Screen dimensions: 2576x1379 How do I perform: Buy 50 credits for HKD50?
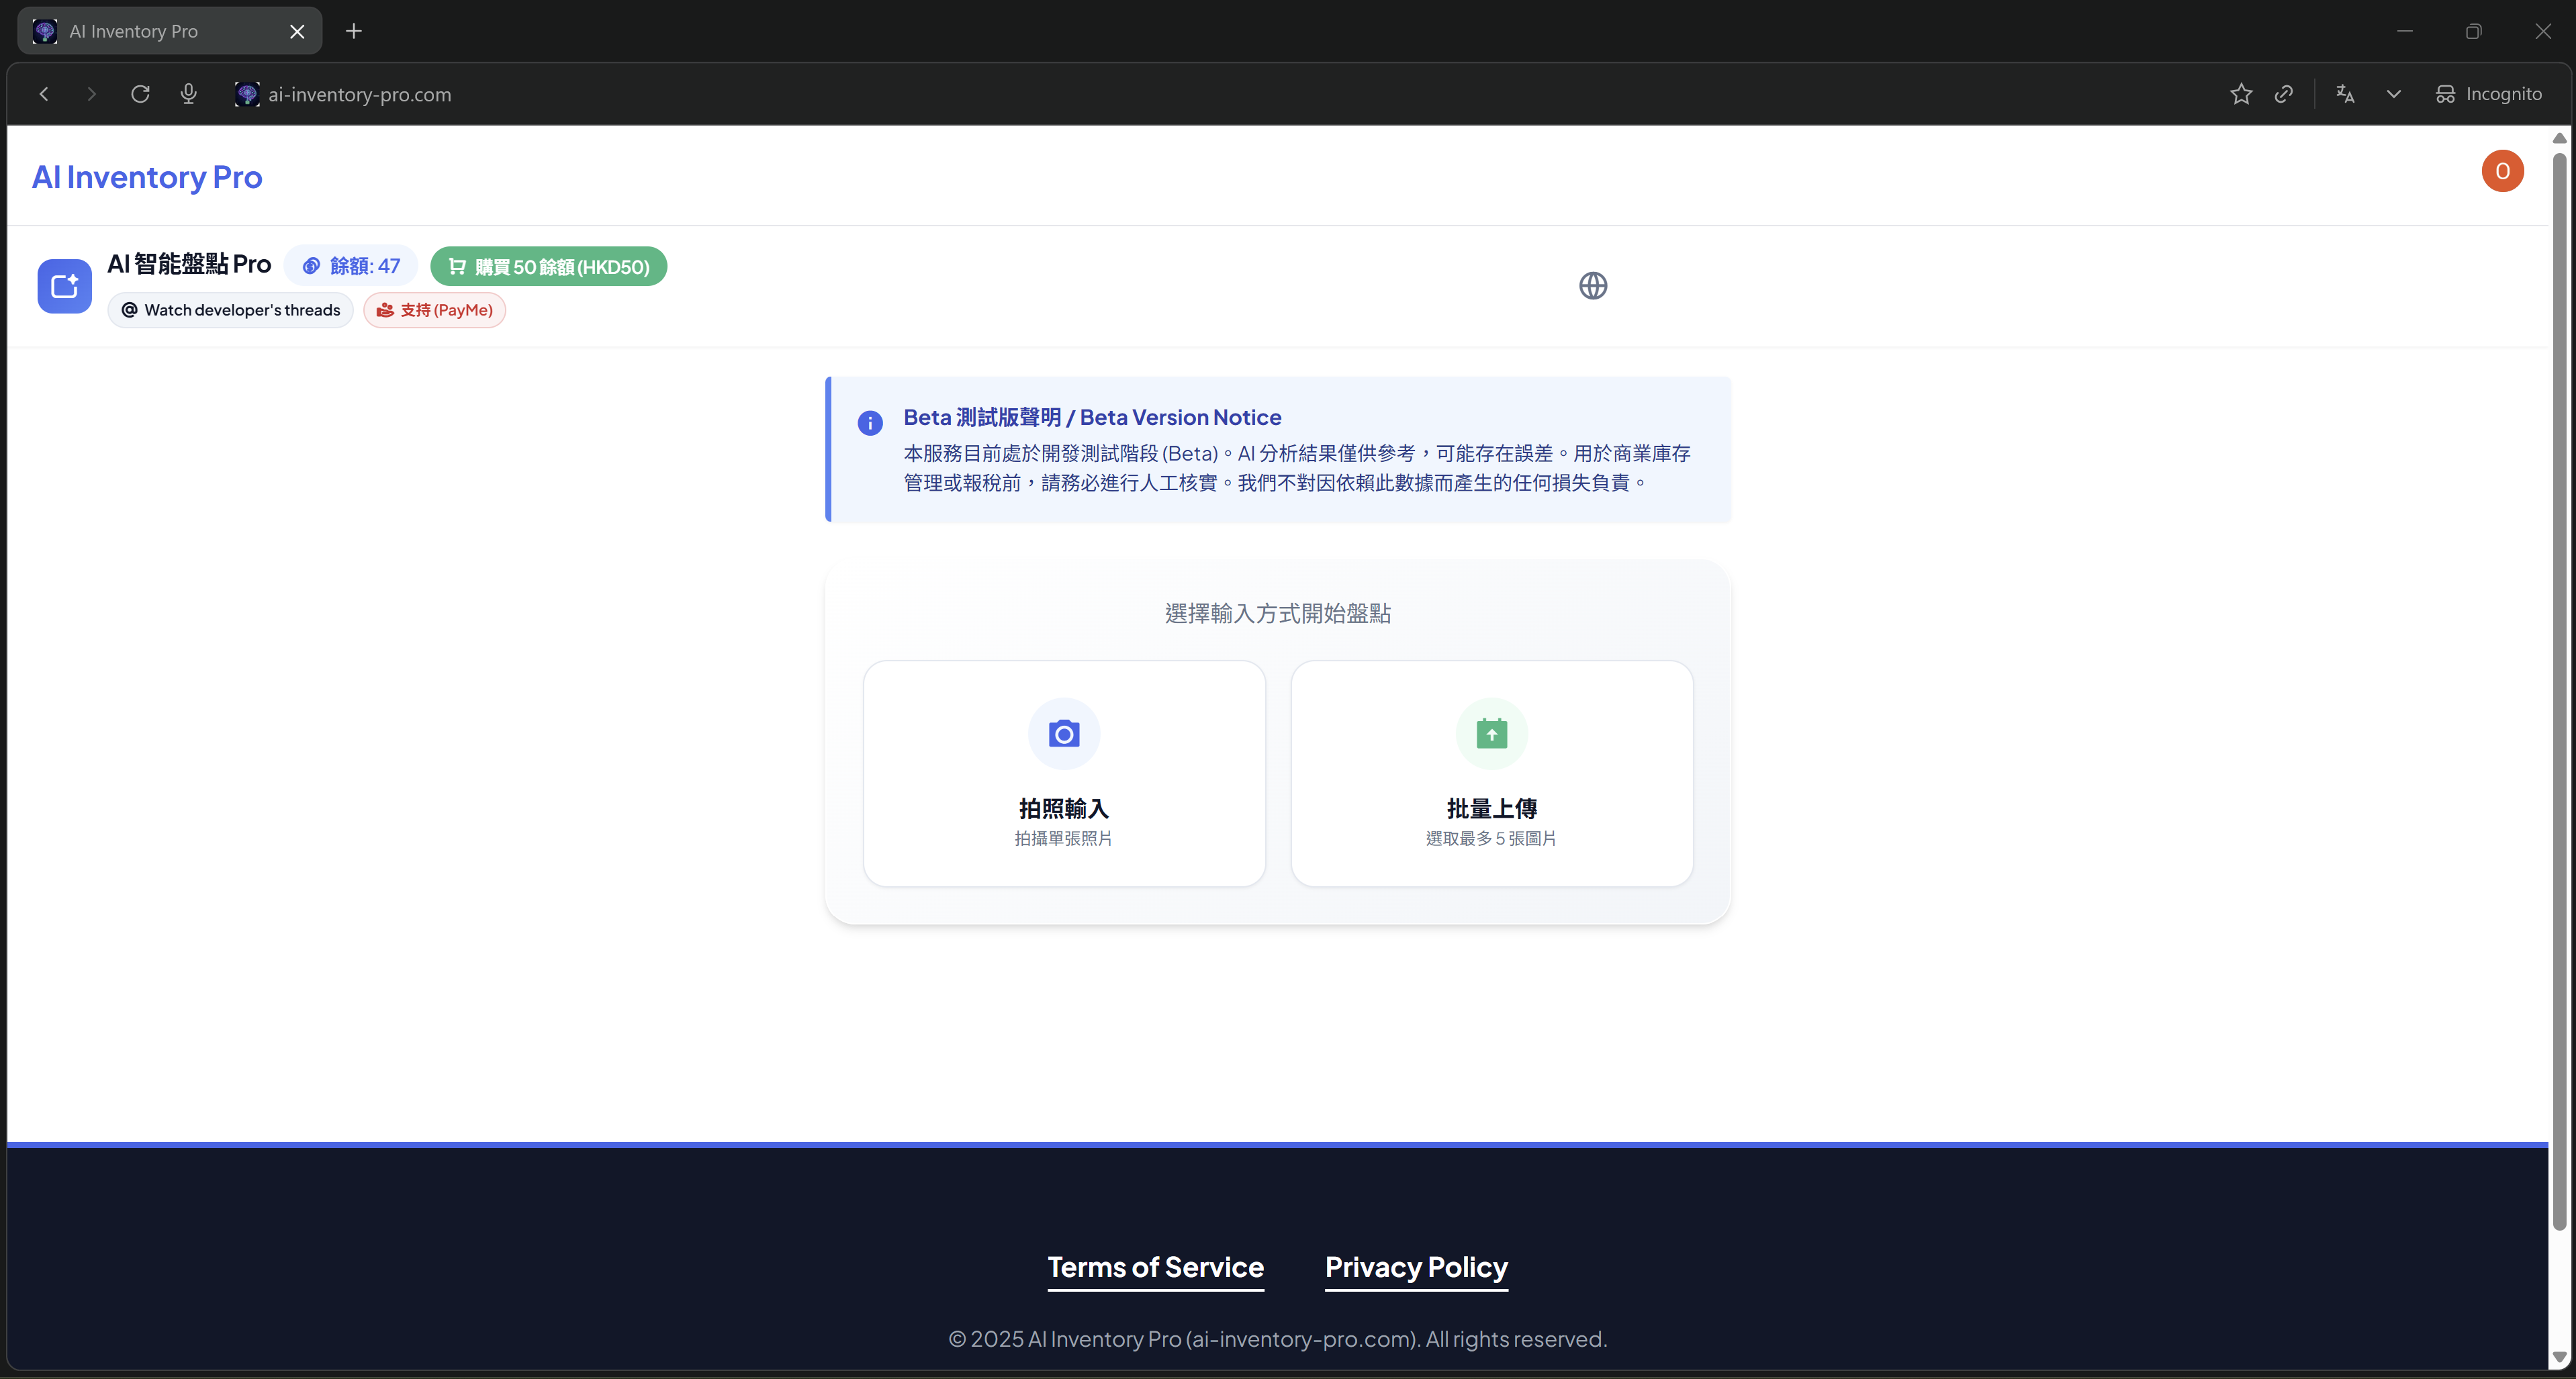pyautogui.click(x=549, y=267)
